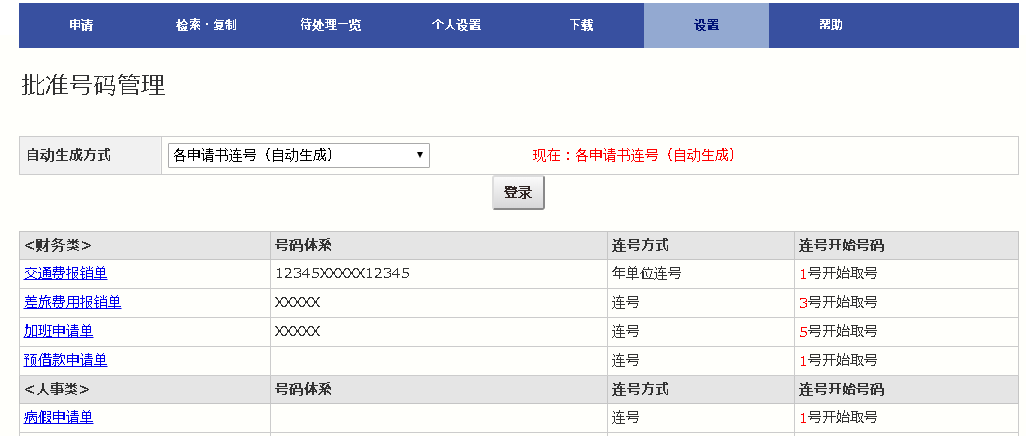Click the red 现在：各申请书连号 status text

point(633,155)
